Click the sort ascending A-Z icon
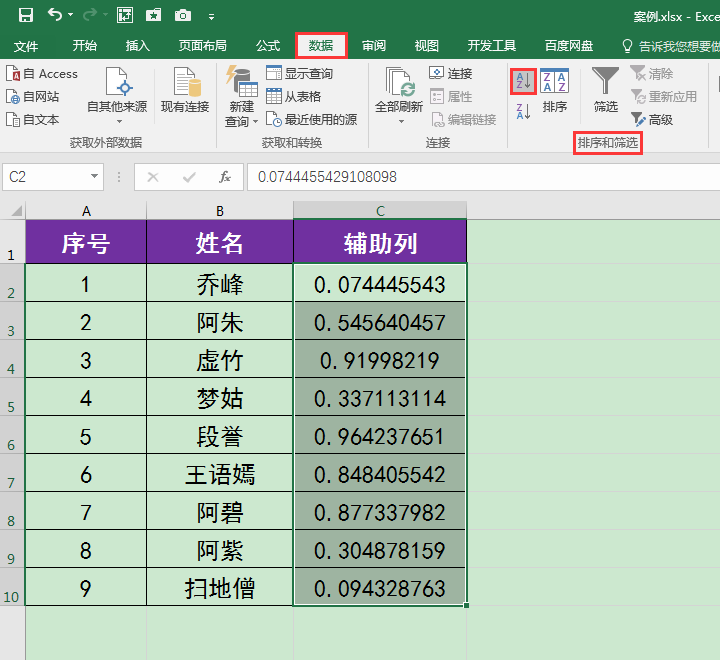 [523, 81]
